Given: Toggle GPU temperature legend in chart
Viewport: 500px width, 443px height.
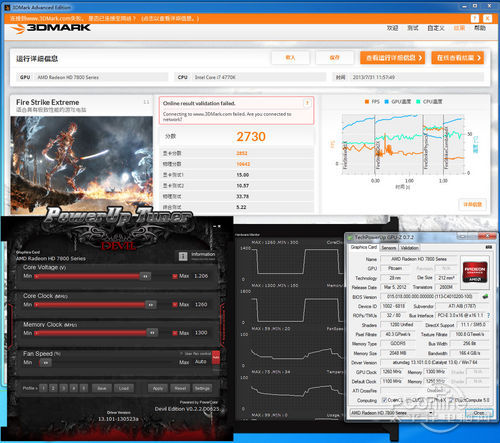Looking at the screenshot, I should (x=398, y=102).
